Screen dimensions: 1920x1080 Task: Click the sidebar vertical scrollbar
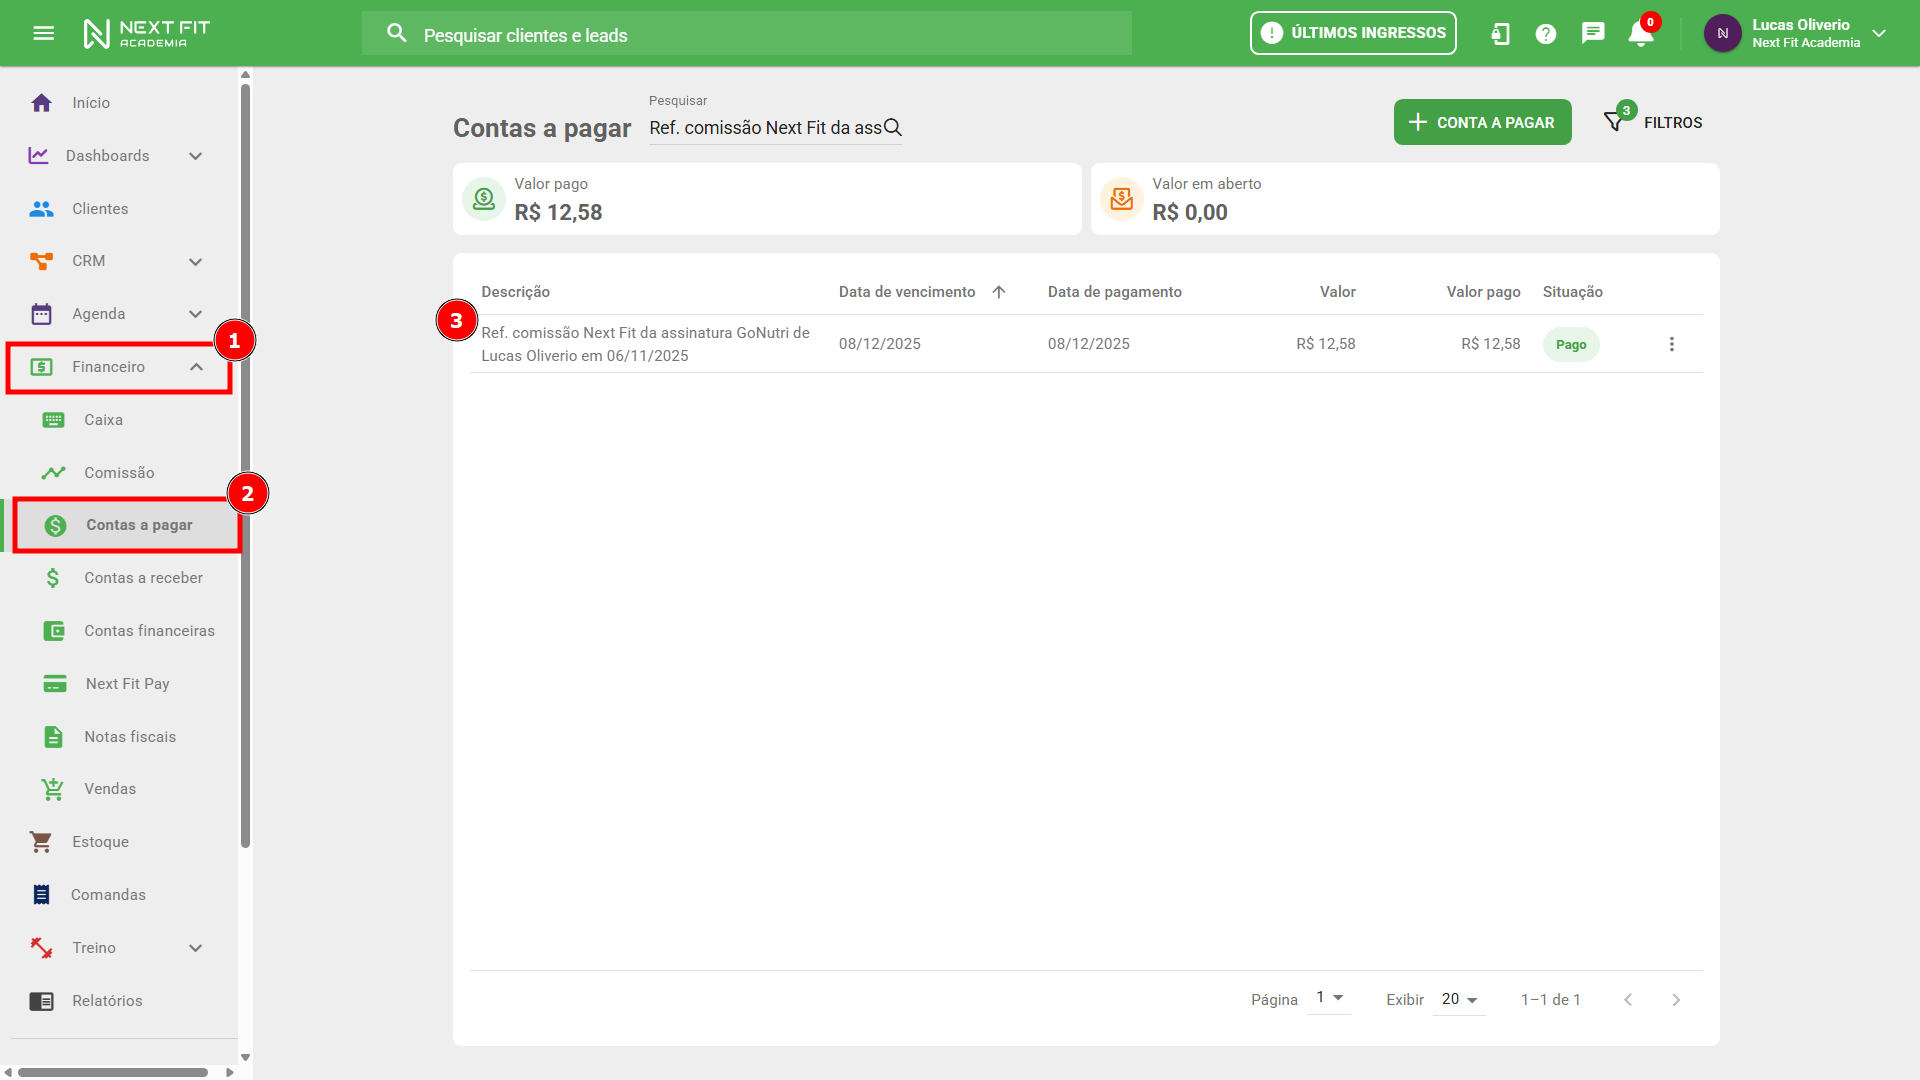(245, 465)
